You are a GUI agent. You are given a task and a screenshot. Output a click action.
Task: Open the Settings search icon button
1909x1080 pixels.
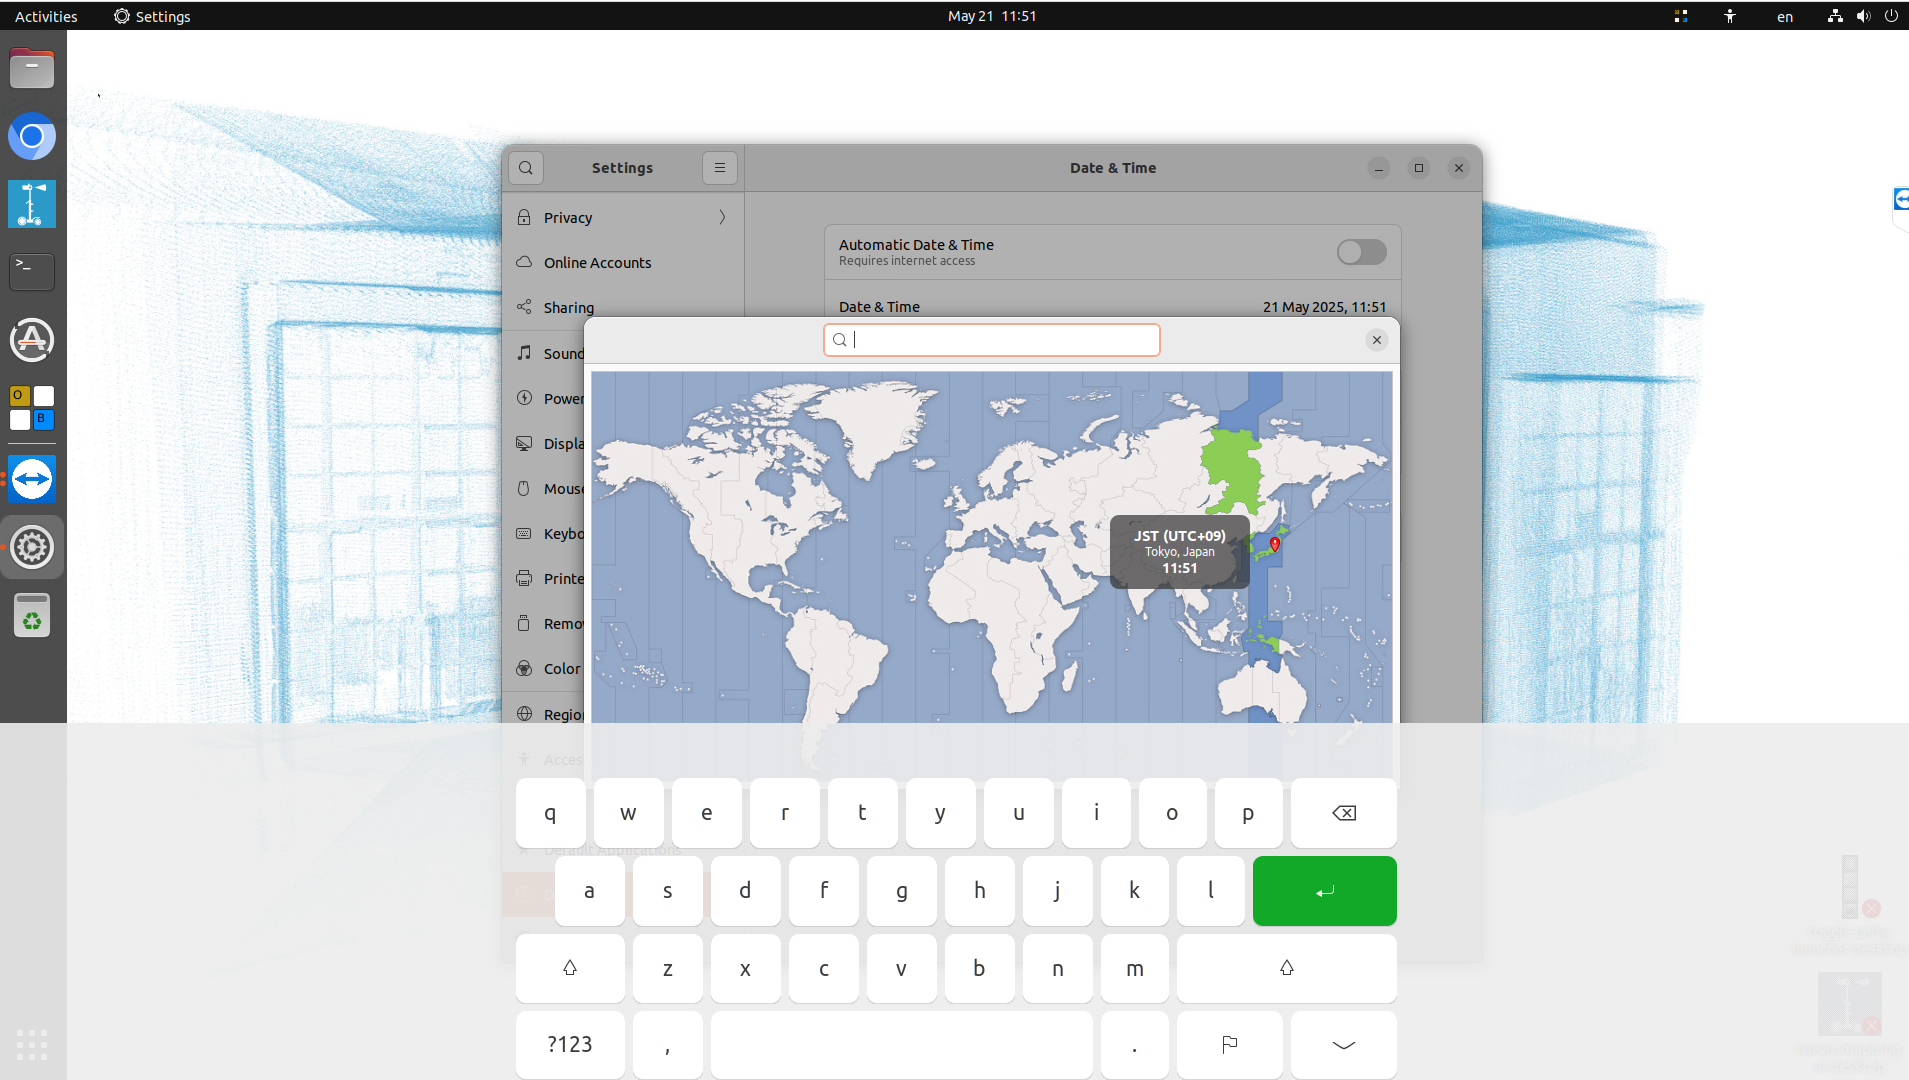pyautogui.click(x=526, y=168)
